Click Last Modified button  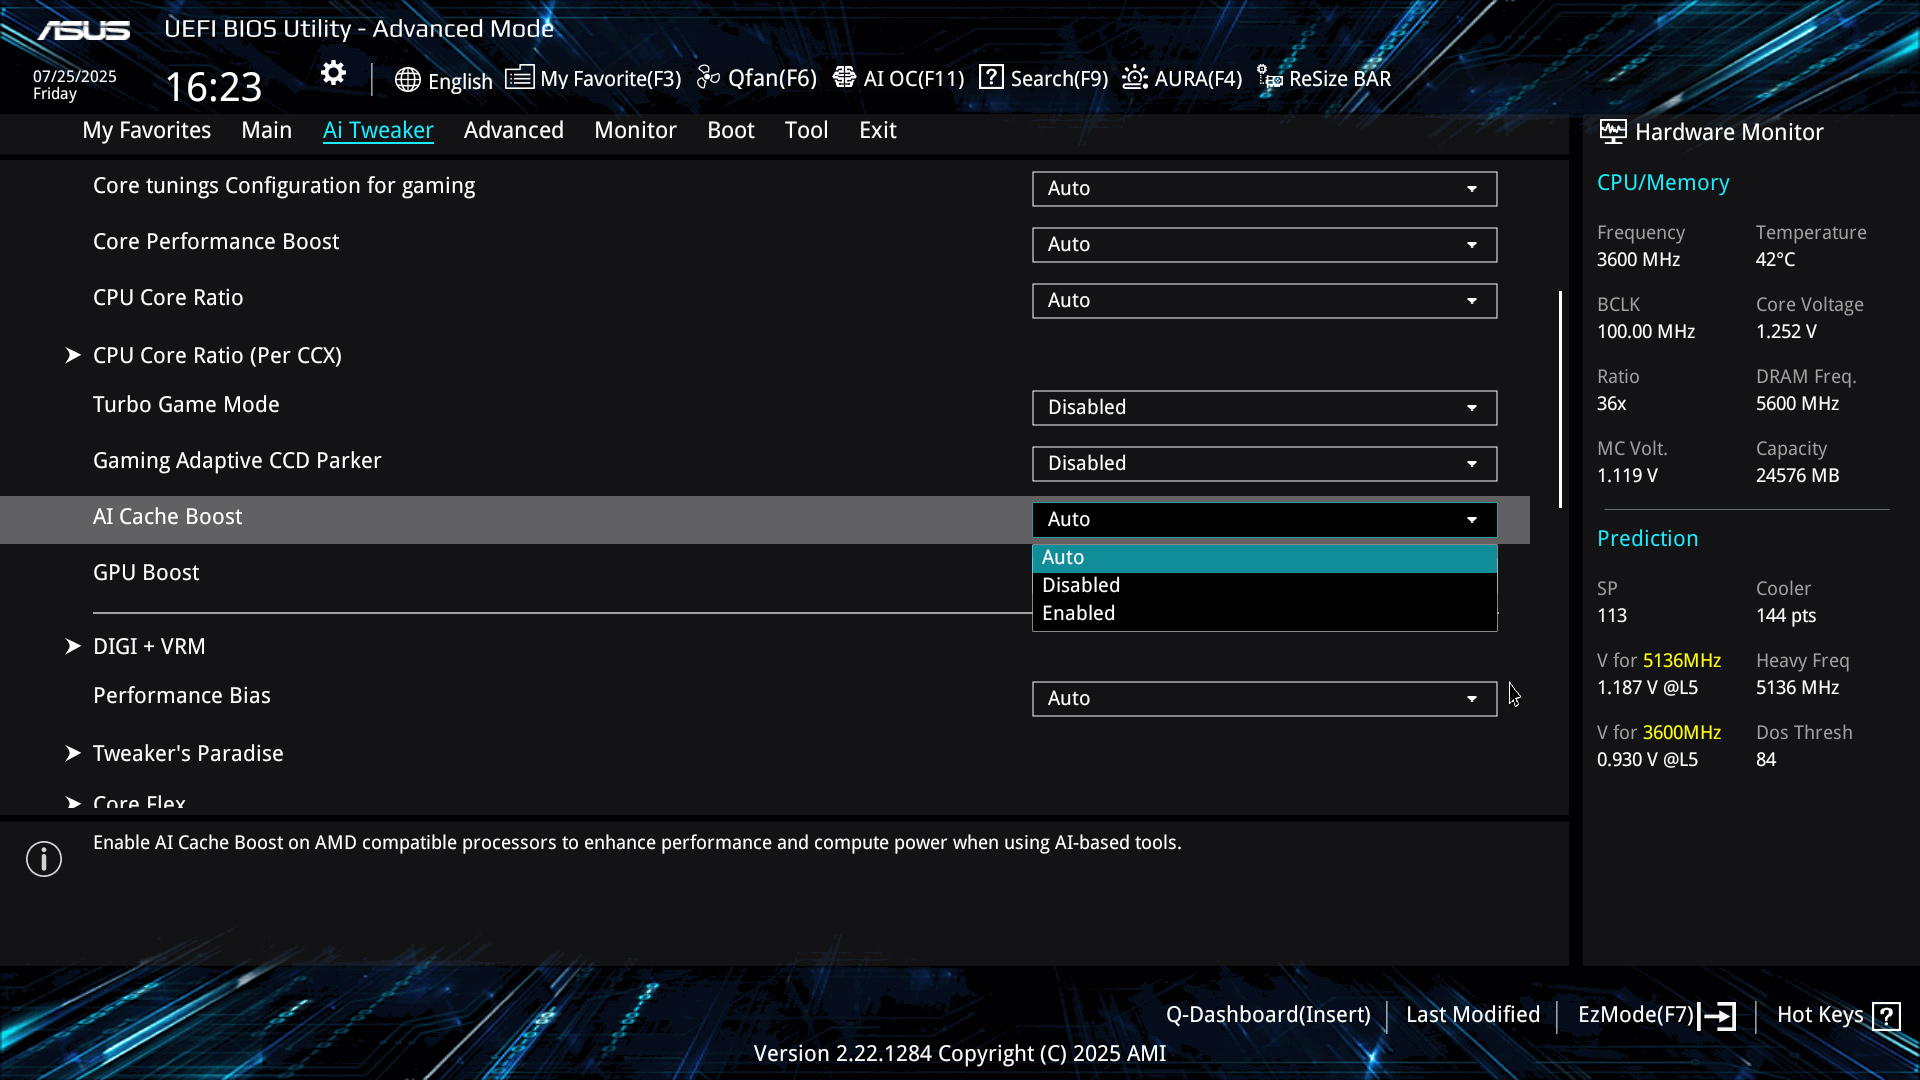click(x=1472, y=1015)
